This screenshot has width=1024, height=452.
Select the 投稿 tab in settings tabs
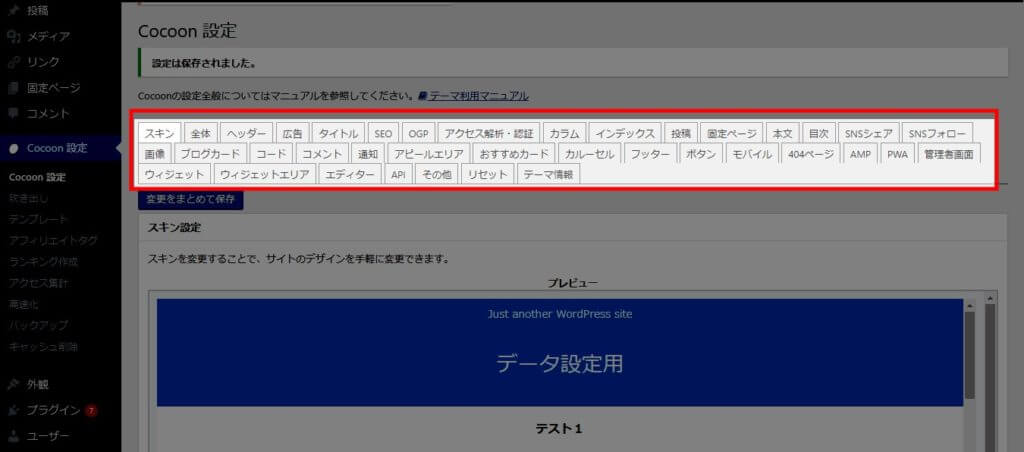pyautogui.click(x=681, y=133)
